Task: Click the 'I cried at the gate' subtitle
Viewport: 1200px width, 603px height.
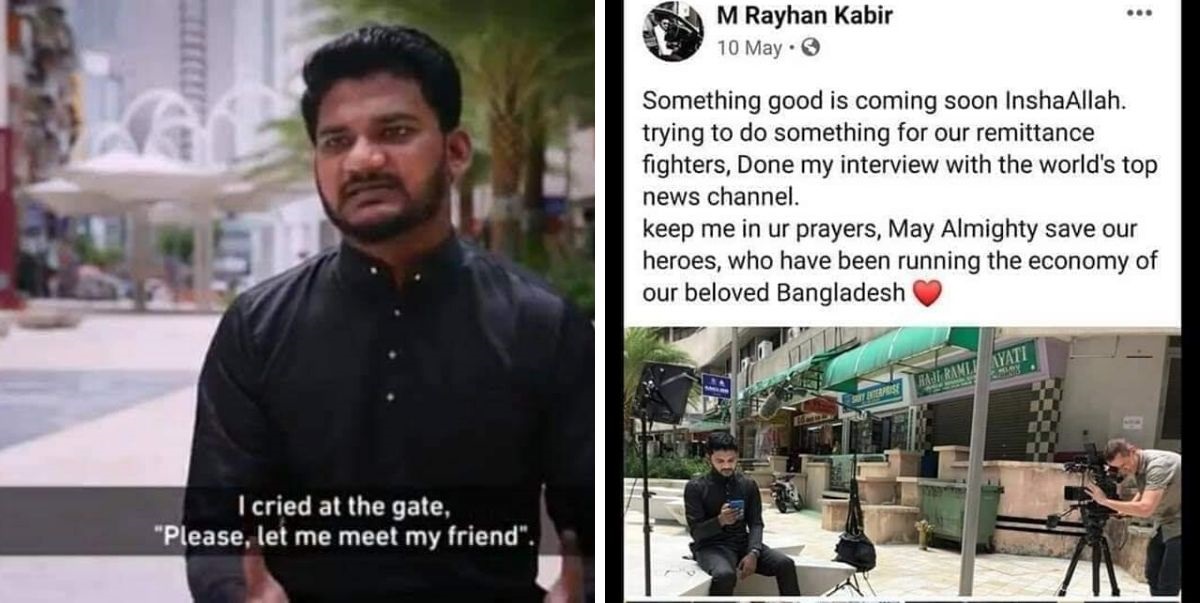Action: click(346, 509)
